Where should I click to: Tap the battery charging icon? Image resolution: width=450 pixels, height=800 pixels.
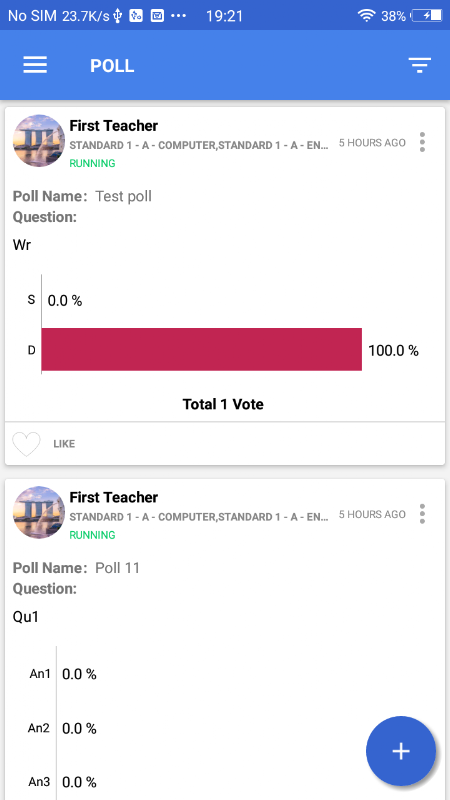click(427, 16)
